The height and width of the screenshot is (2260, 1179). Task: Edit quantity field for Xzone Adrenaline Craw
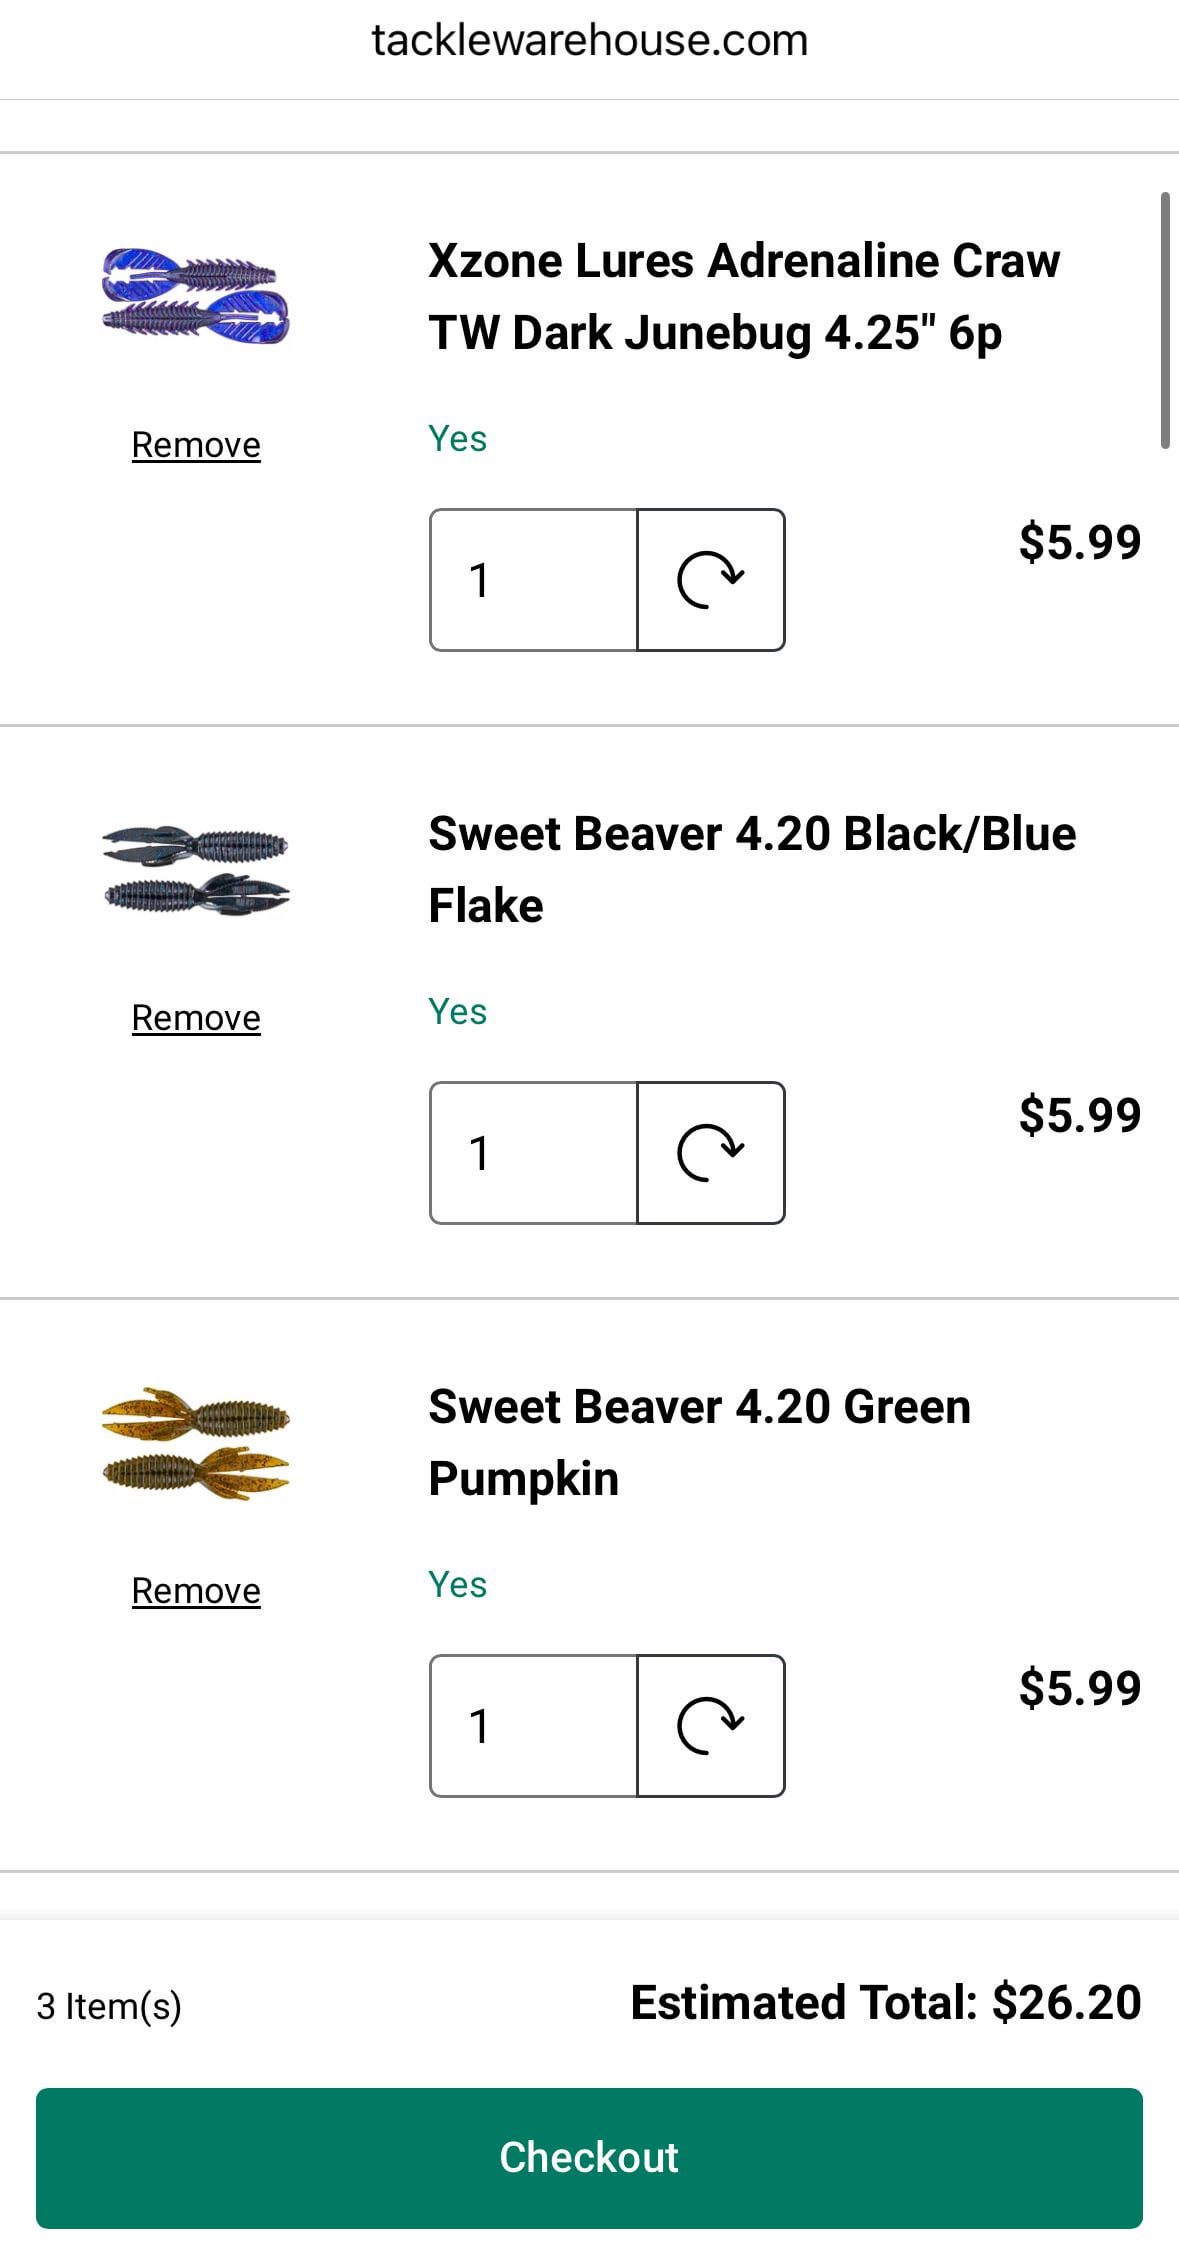533,580
